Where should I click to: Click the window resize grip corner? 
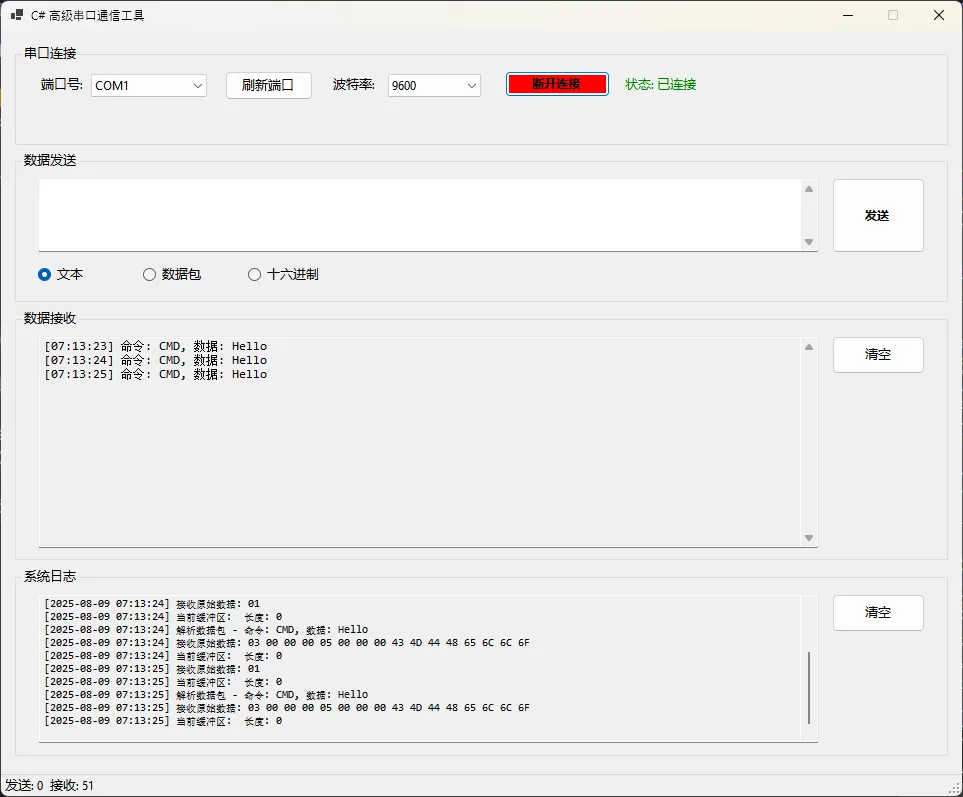click(x=954, y=788)
